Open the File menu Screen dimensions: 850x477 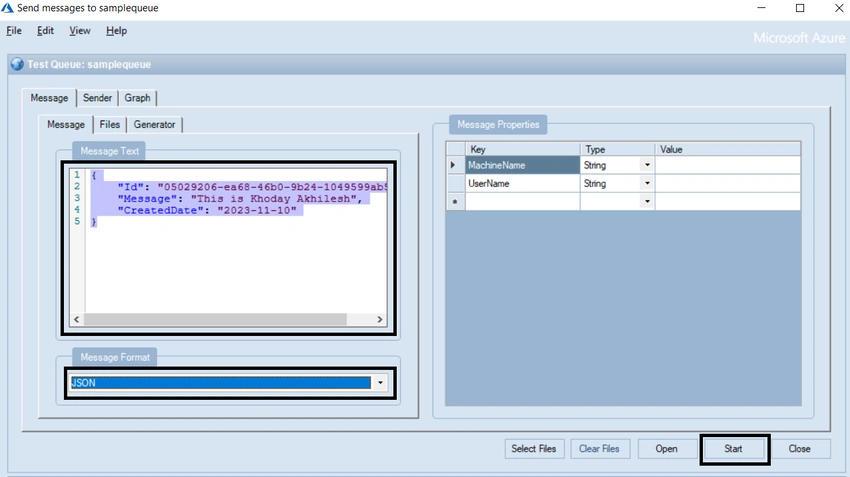click(14, 31)
